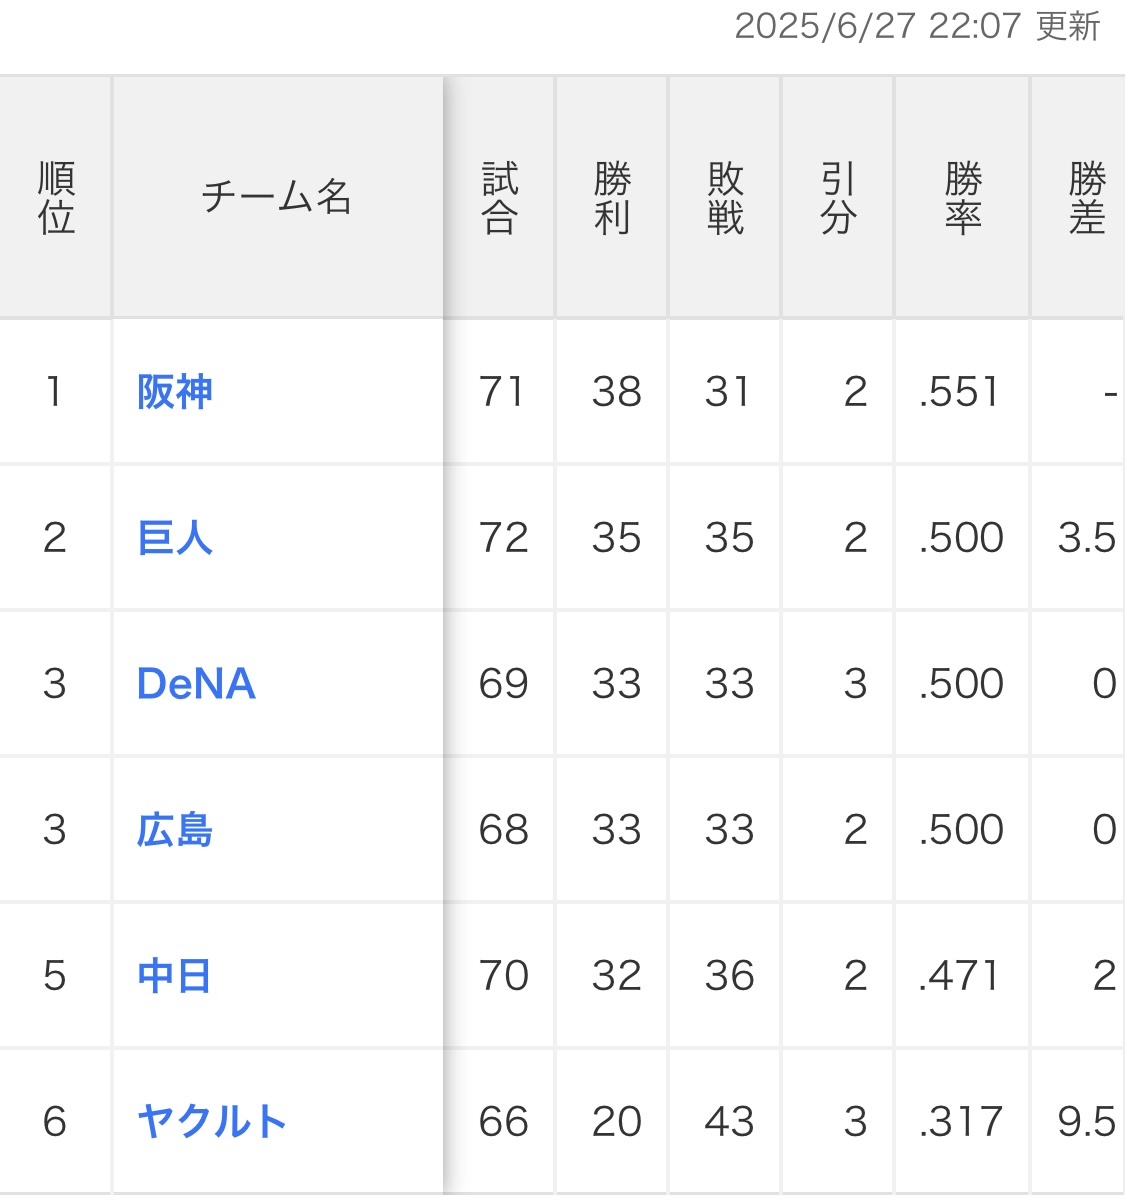Select the 中日 team link
This screenshot has height=1201, width=1125.
(175, 976)
